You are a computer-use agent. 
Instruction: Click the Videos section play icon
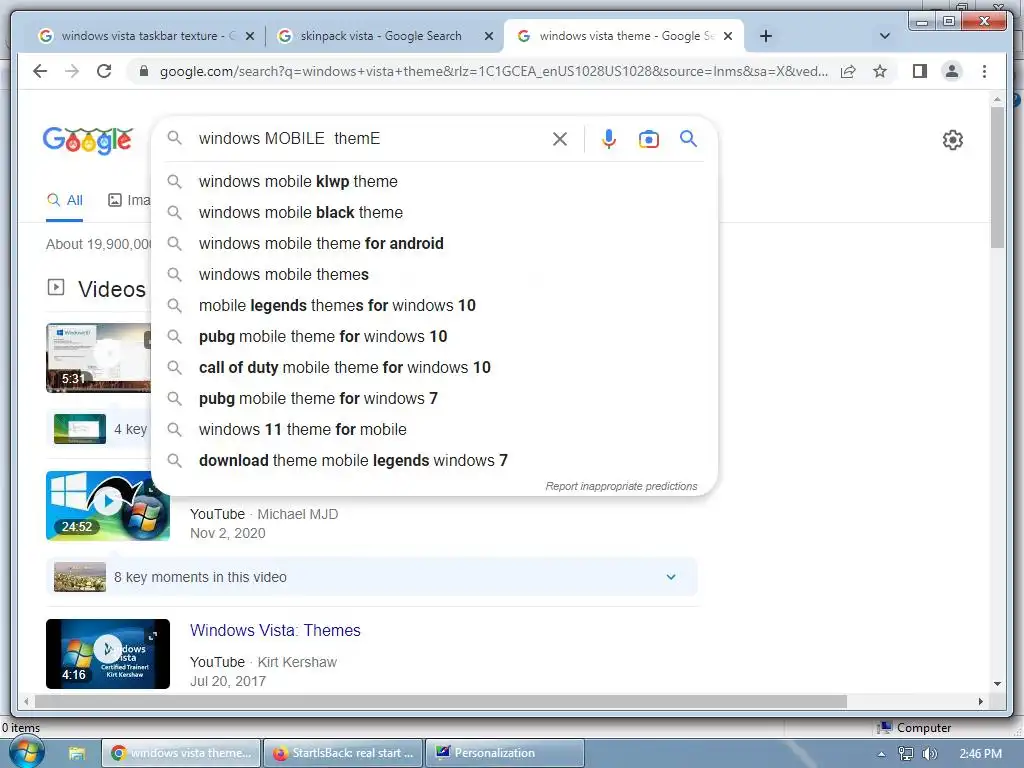(x=56, y=287)
